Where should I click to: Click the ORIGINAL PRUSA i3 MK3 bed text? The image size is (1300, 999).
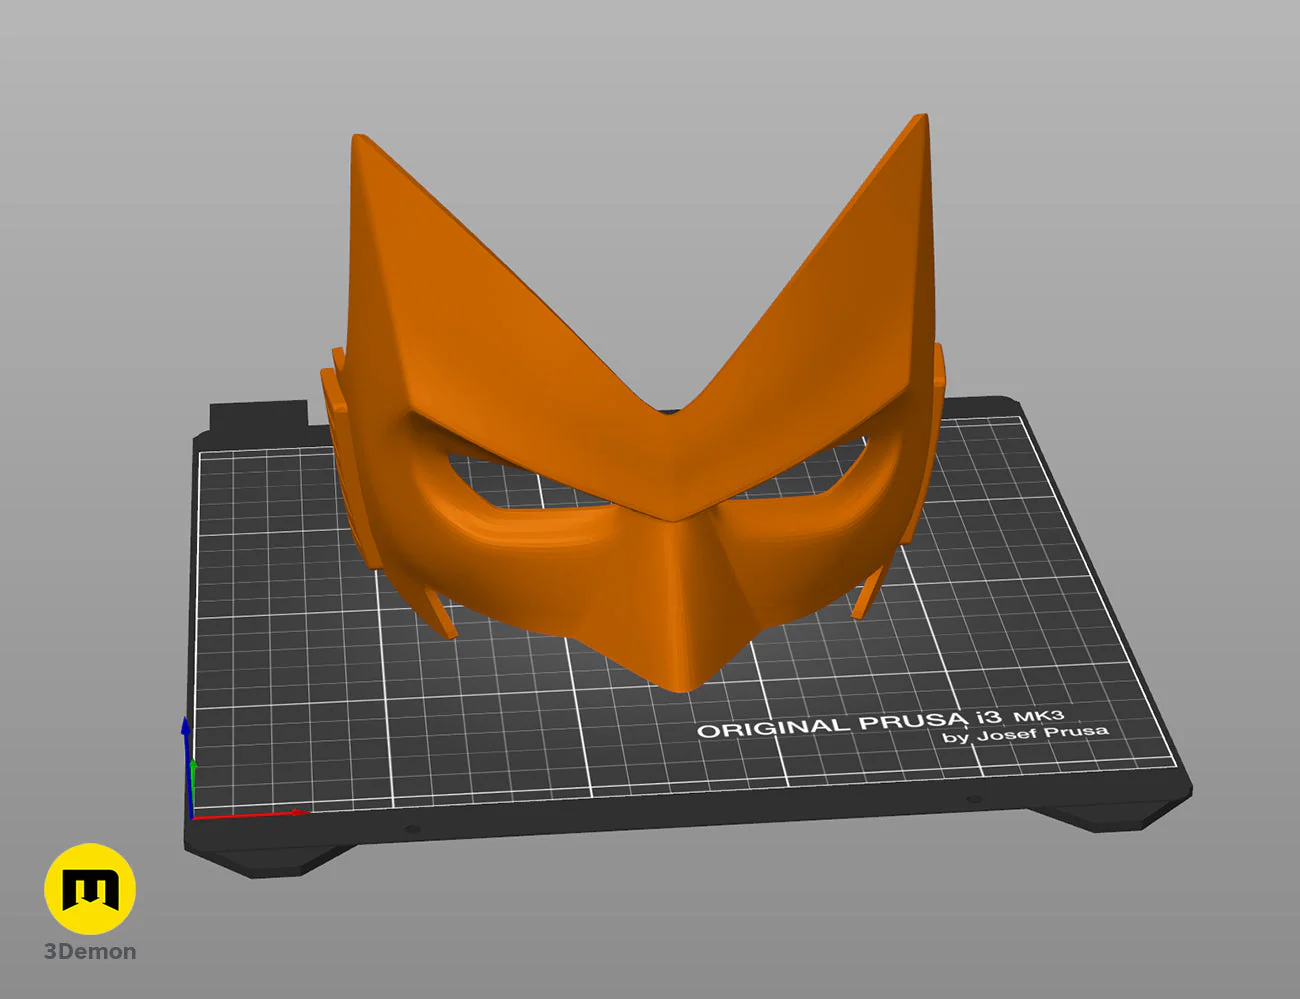pyautogui.click(x=880, y=723)
